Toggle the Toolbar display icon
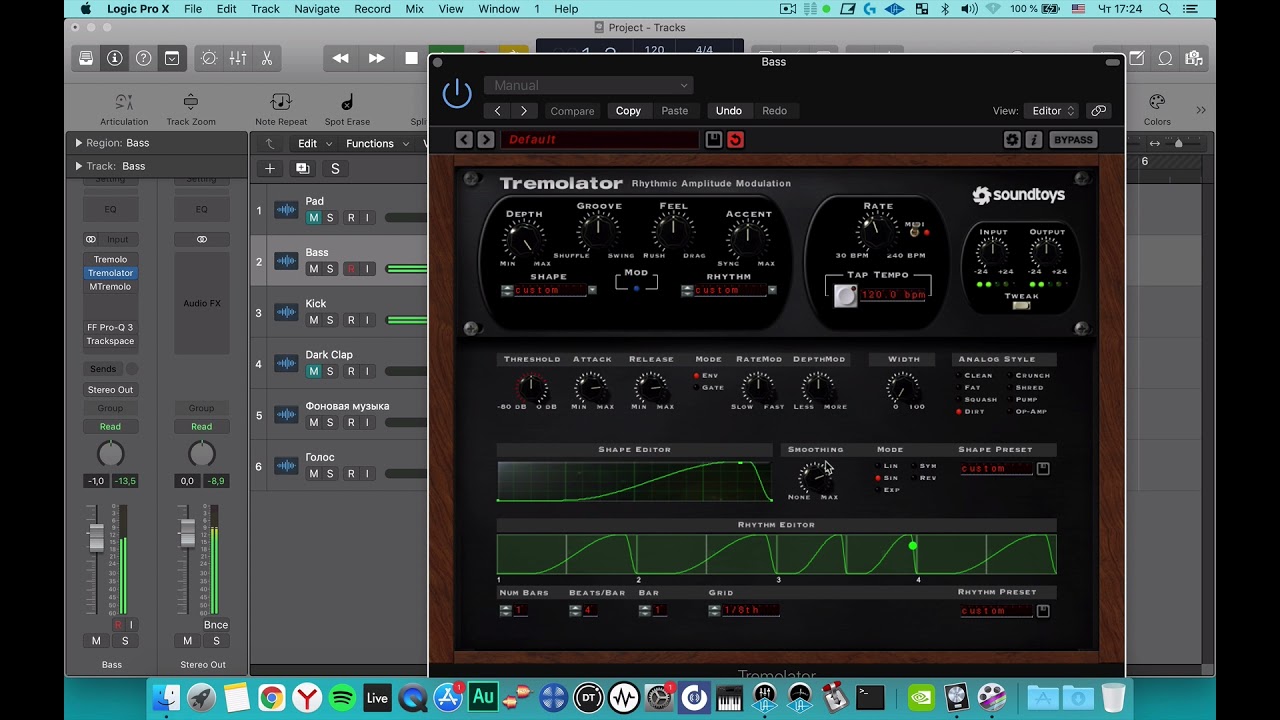The width and height of the screenshot is (1280, 720). click(x=172, y=58)
